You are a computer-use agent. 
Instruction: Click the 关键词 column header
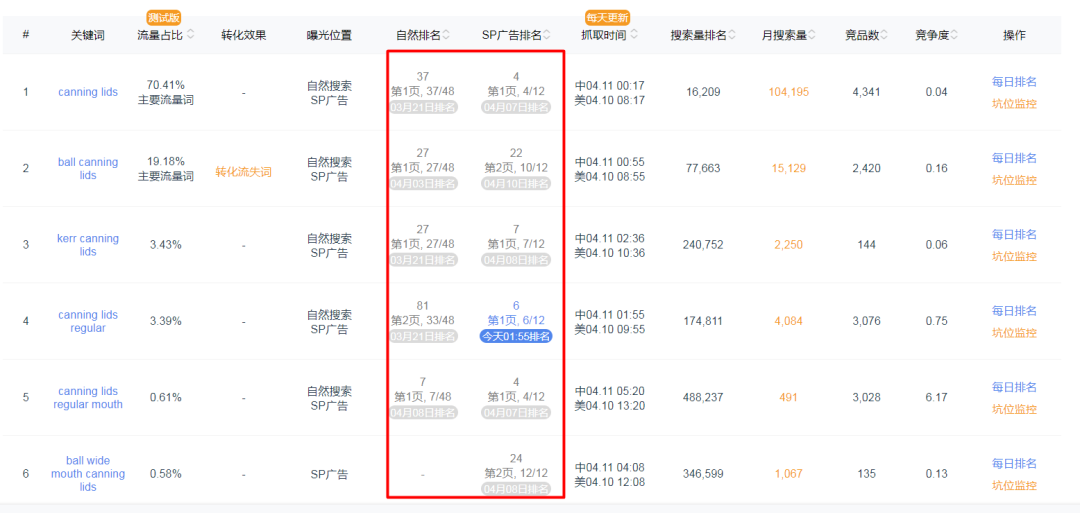tap(88, 35)
